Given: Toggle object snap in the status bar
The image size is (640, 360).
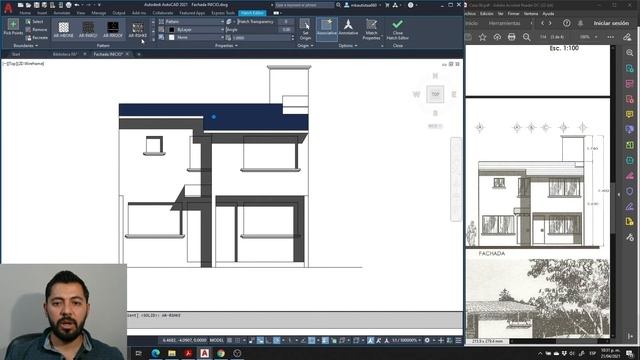Looking at the screenshot, I should [x=311, y=340].
